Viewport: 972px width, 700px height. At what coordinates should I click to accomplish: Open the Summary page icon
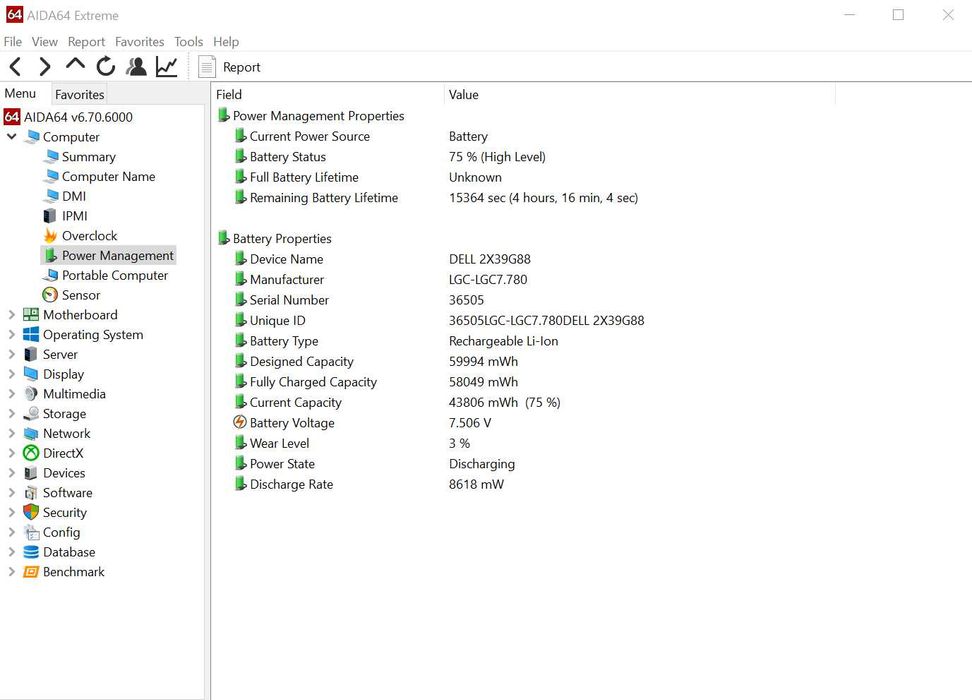pos(51,156)
